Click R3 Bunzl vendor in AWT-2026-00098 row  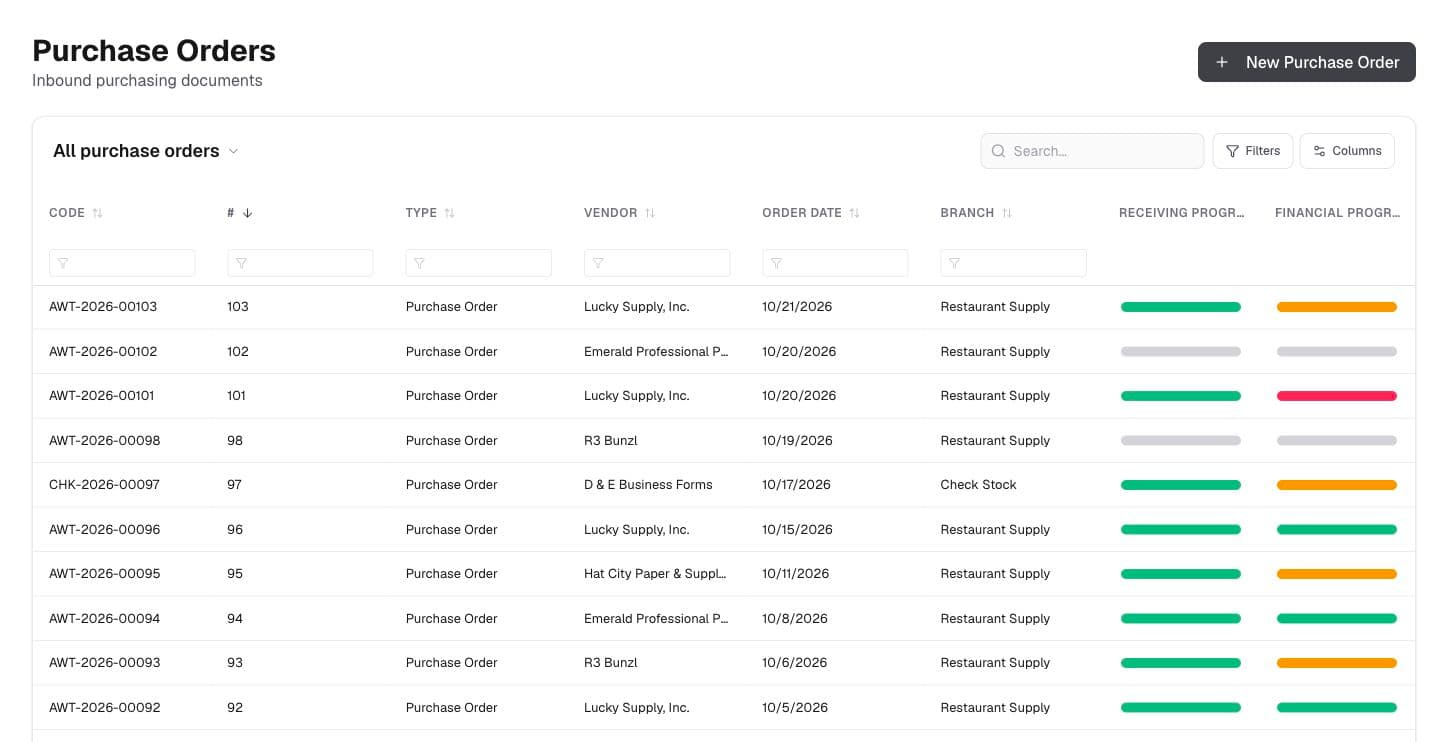coord(610,440)
